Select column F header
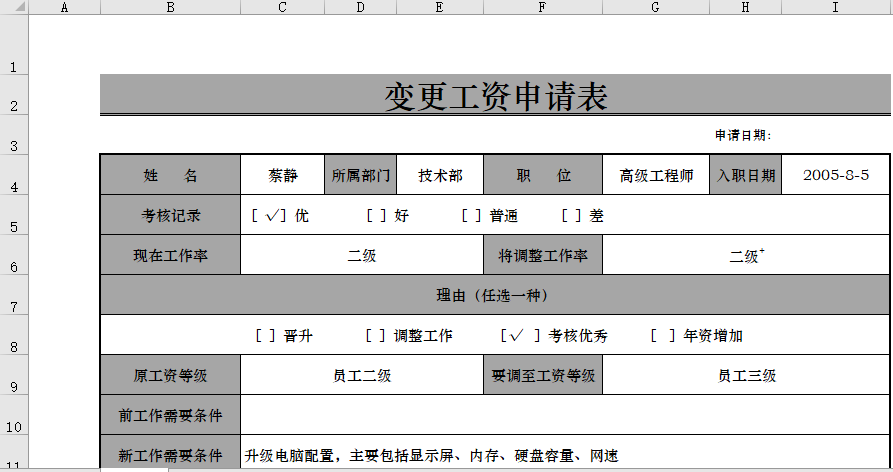 (x=542, y=7)
